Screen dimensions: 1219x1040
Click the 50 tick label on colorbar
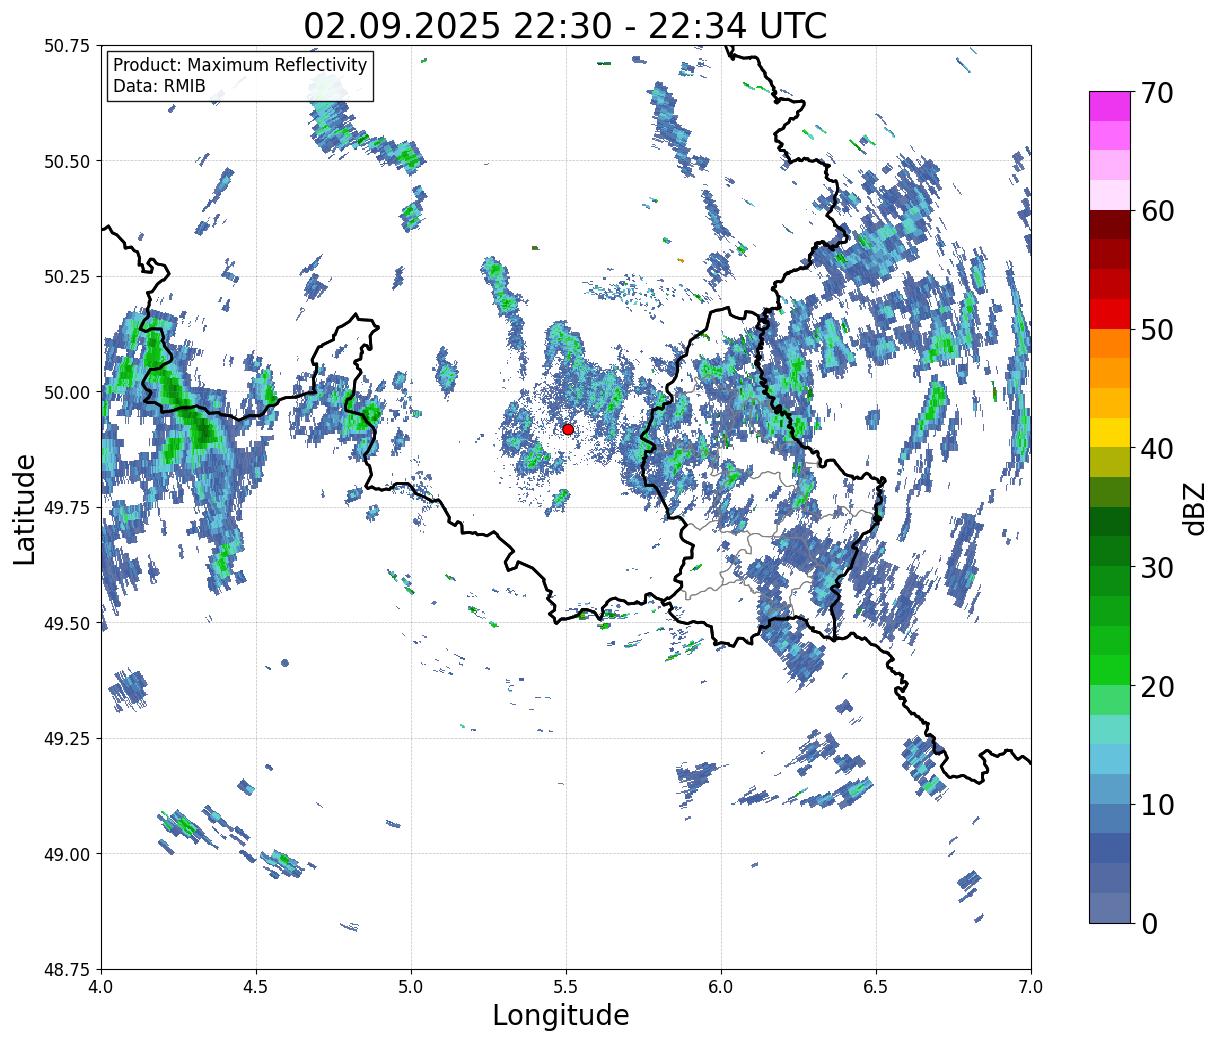point(1157,330)
